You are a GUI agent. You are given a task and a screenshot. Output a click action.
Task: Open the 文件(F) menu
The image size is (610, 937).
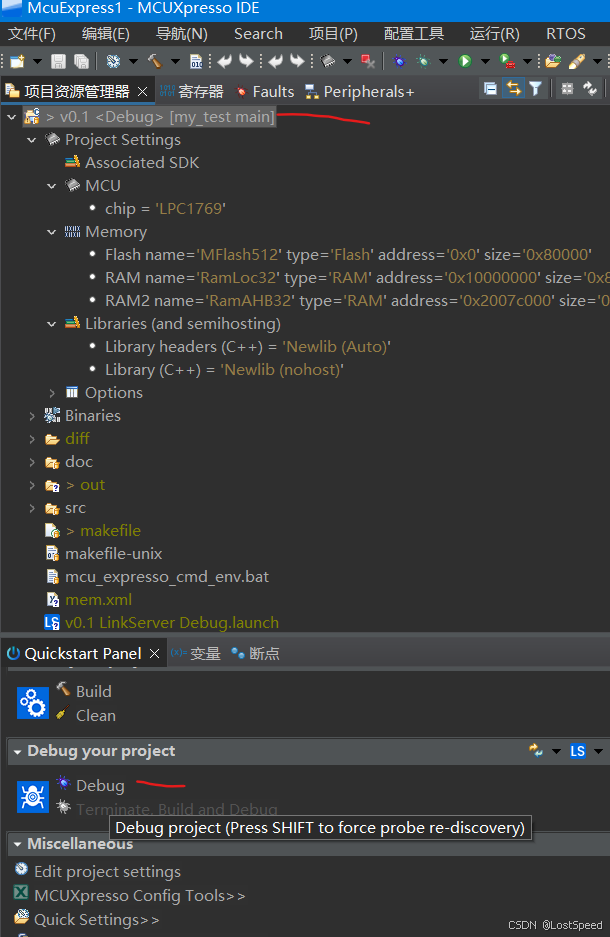point(32,34)
